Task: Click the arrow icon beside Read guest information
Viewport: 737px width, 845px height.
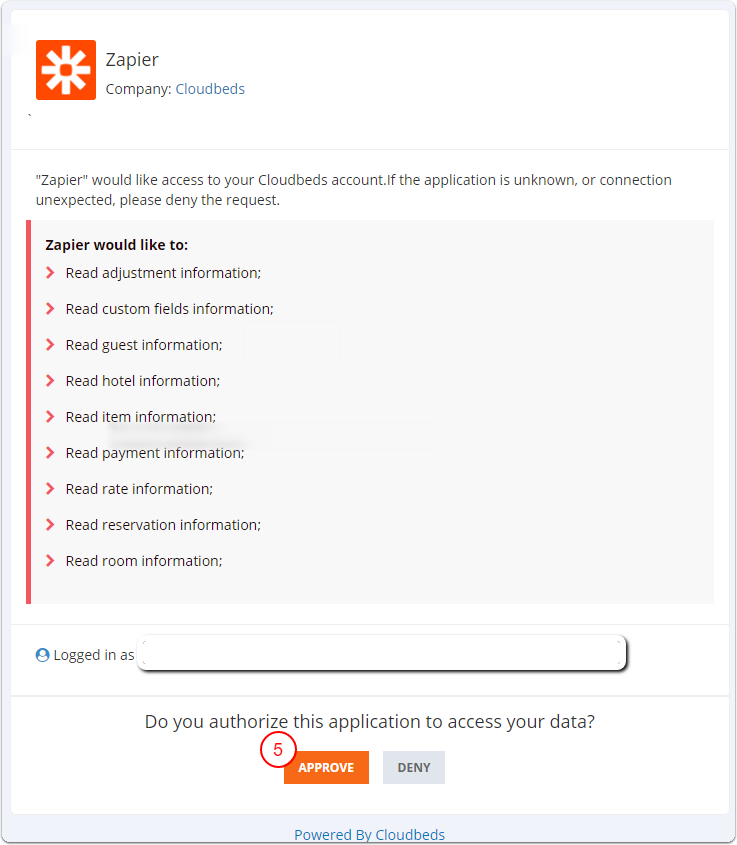Action: tap(51, 345)
